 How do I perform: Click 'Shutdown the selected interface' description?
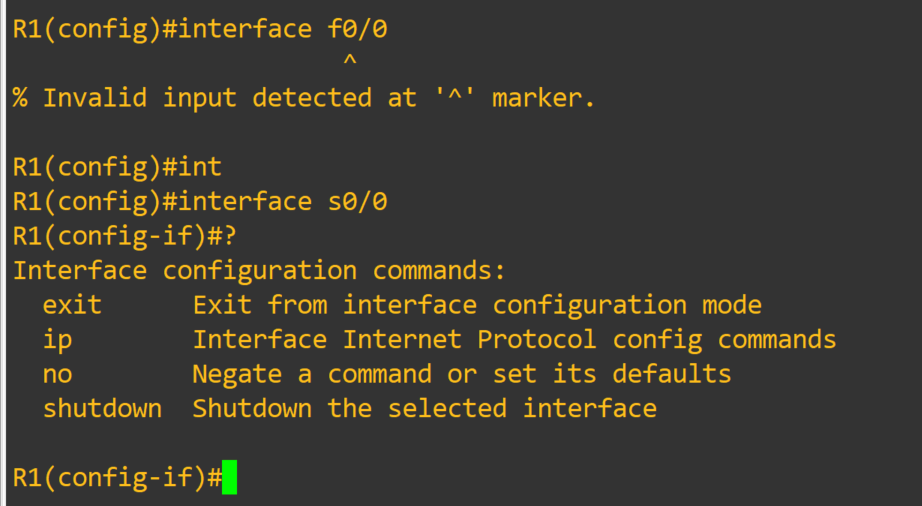pyautogui.click(x=424, y=409)
